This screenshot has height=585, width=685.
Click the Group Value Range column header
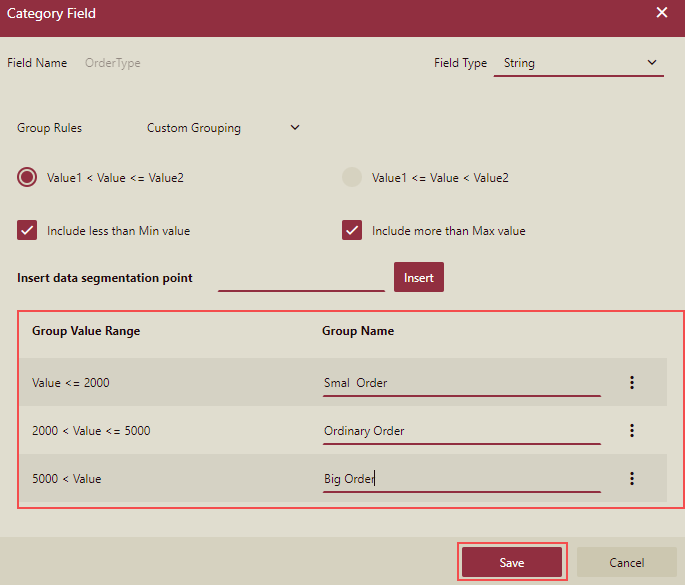coord(86,331)
